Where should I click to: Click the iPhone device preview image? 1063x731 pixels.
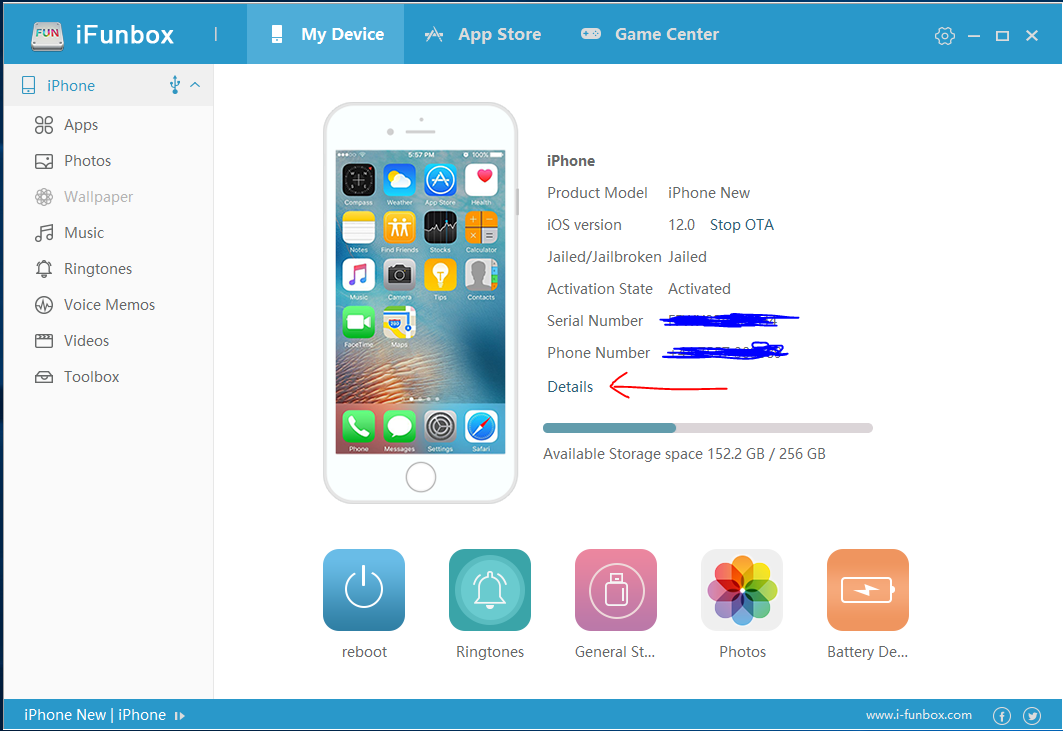(420, 303)
